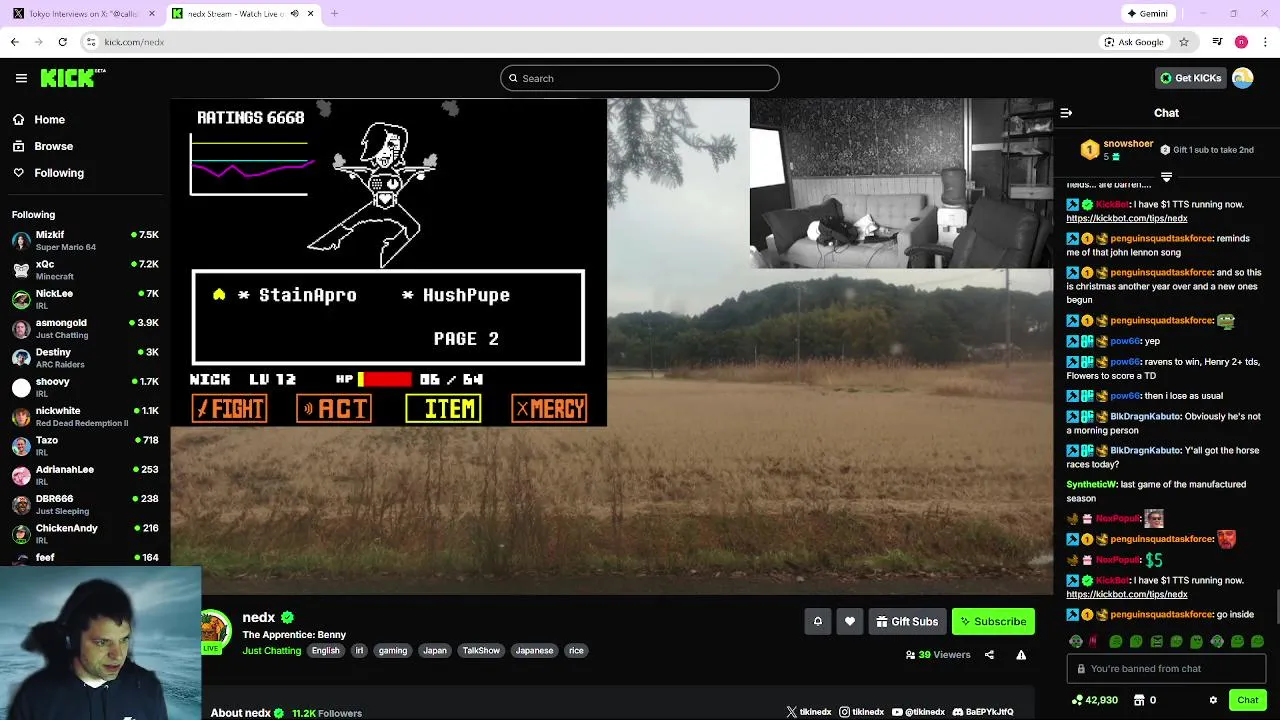Reload the page

pyautogui.click(x=62, y=42)
